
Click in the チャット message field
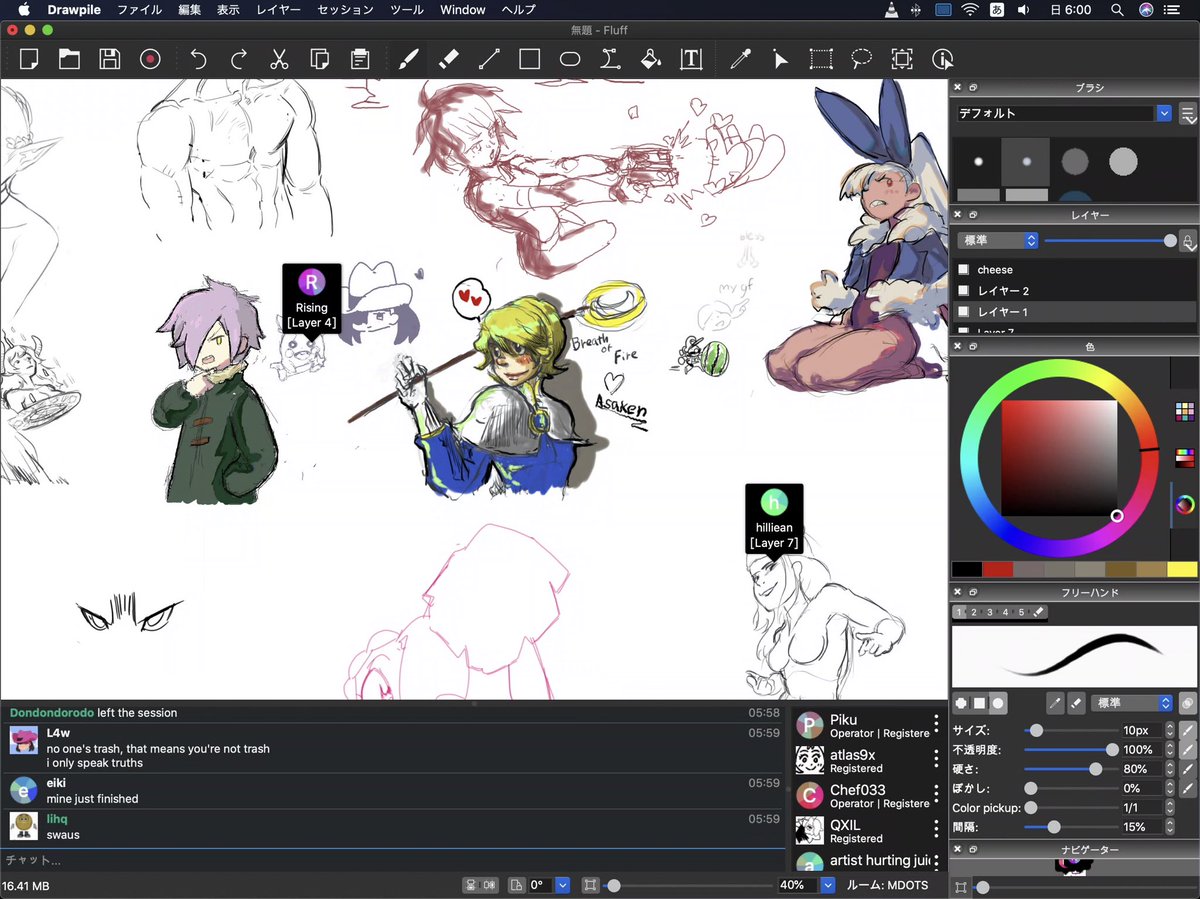(x=393, y=860)
